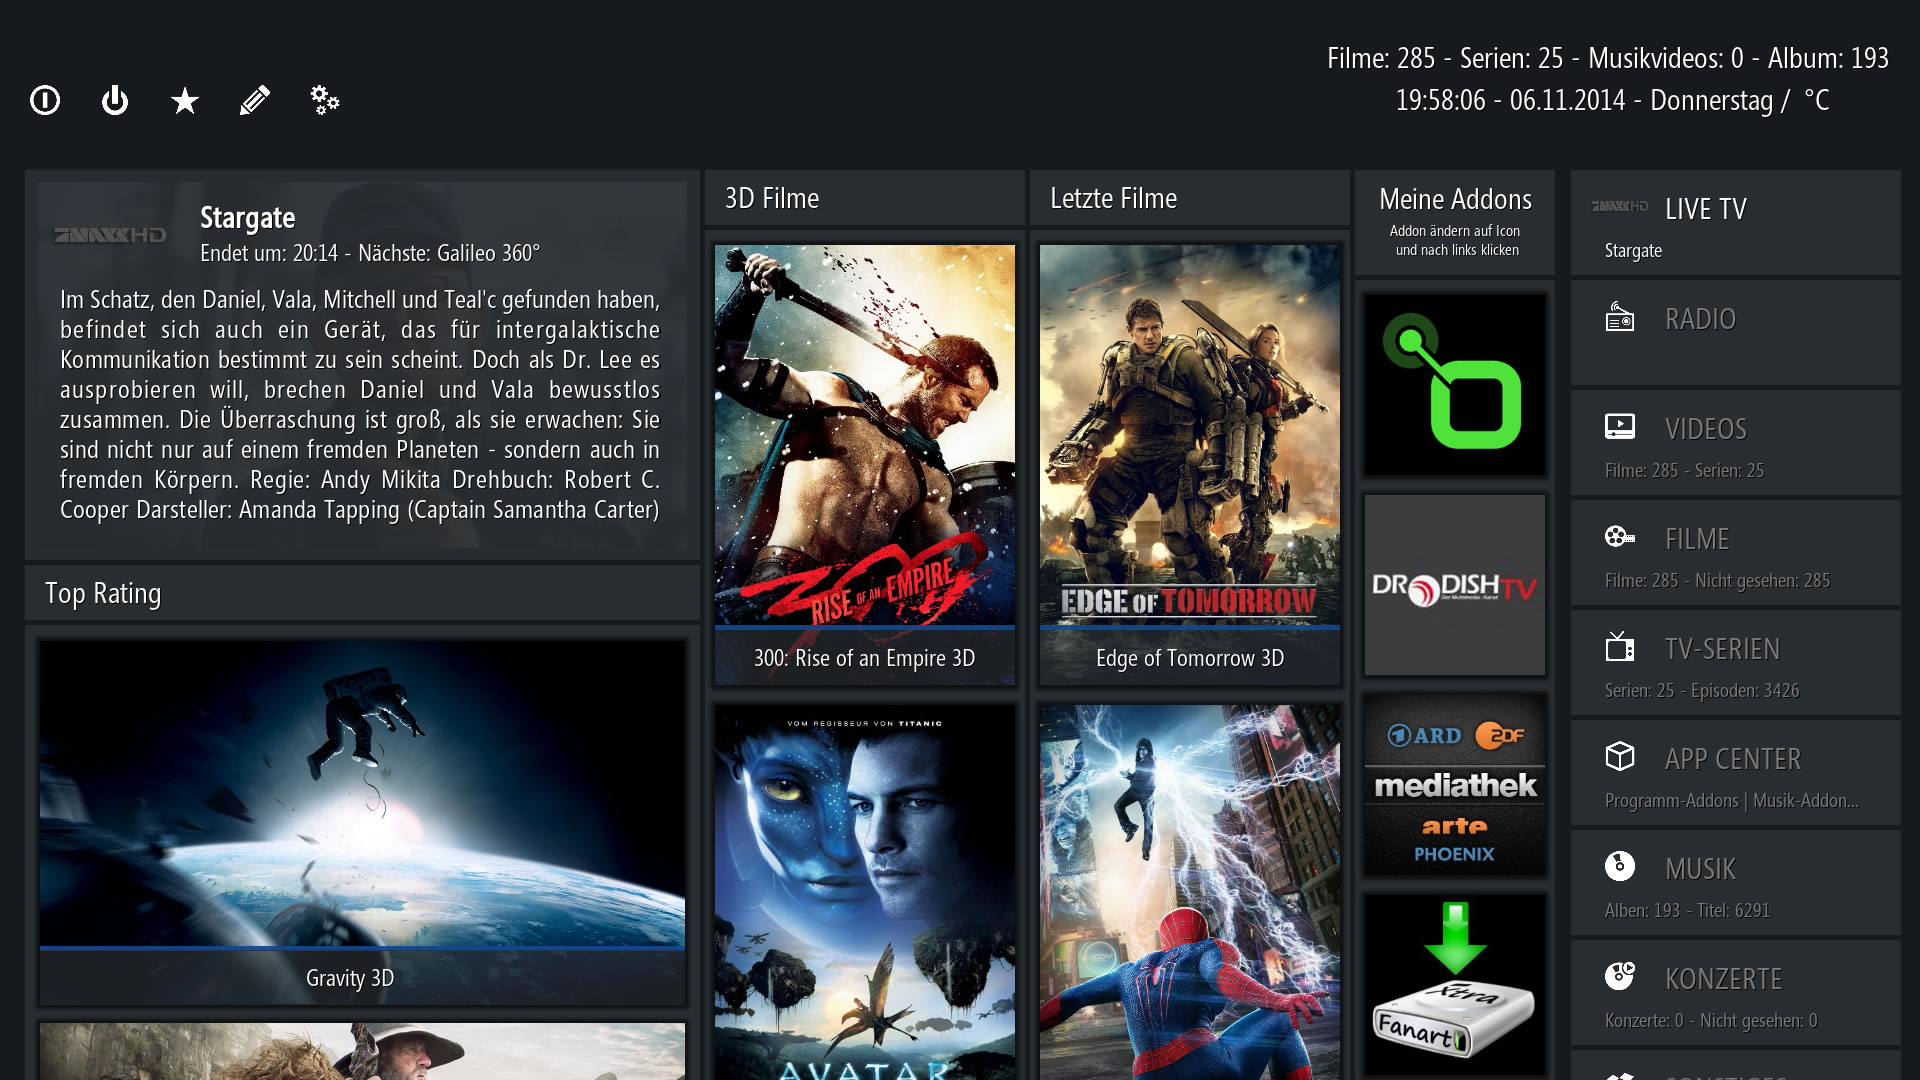Viewport: 1920px width, 1080px height.
Task: Select the 3D Filme section header
Action: point(865,198)
